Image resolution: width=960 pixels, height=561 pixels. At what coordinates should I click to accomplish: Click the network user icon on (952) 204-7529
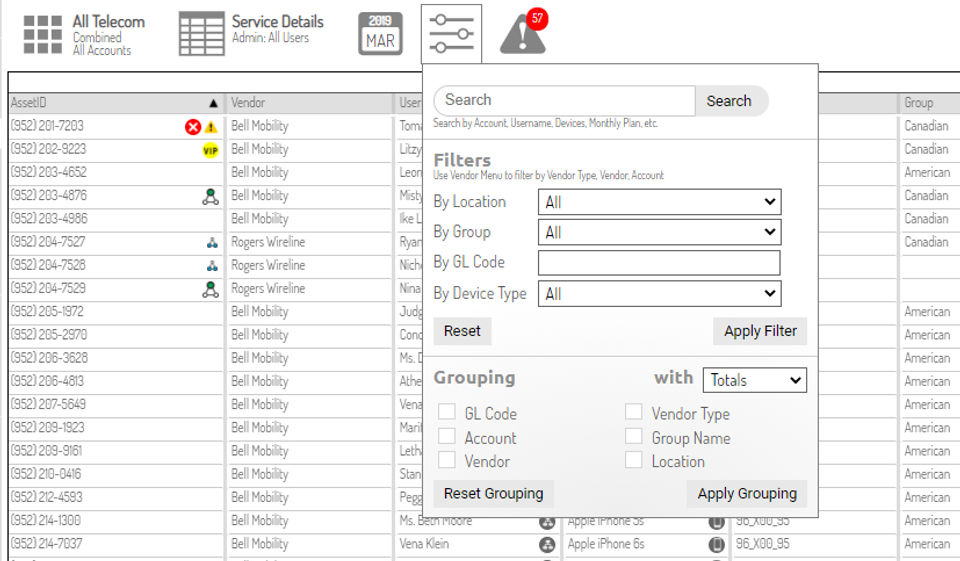pos(211,289)
